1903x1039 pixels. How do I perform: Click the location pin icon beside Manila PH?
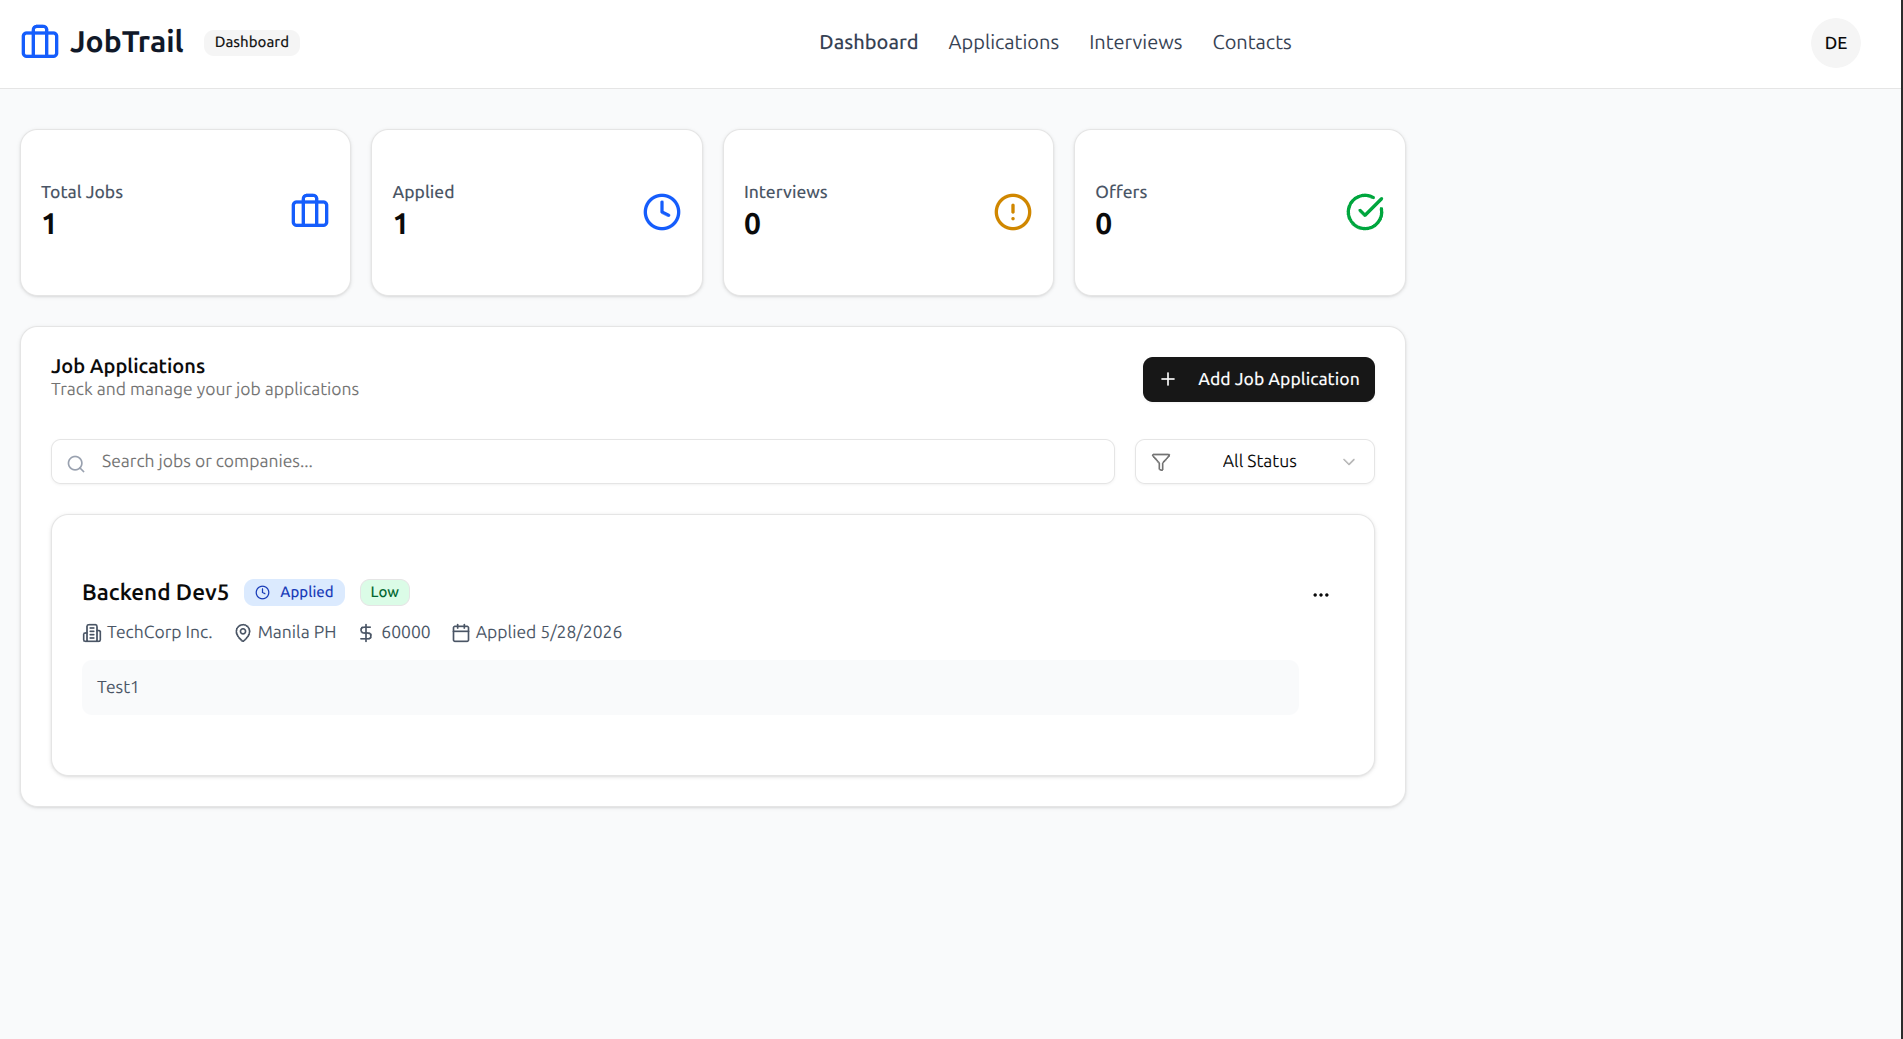[x=243, y=633]
